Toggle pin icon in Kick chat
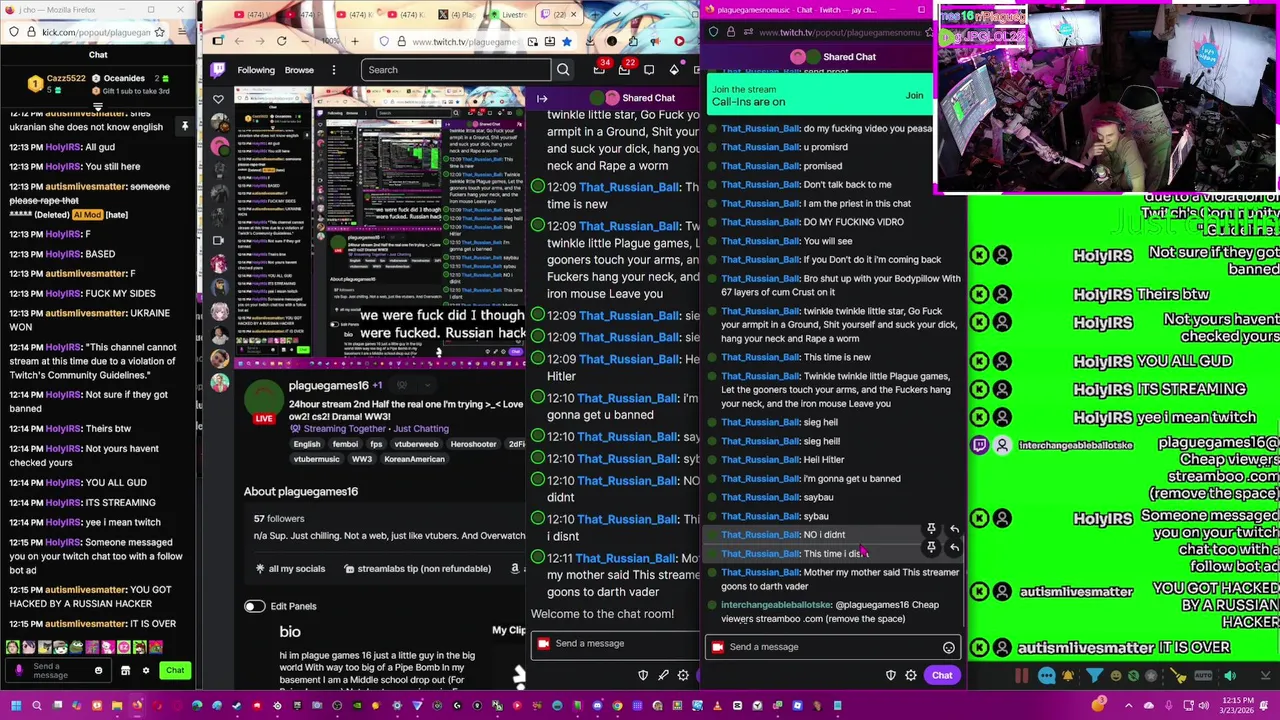Viewport: 1280px width, 720px height. [x=184, y=126]
